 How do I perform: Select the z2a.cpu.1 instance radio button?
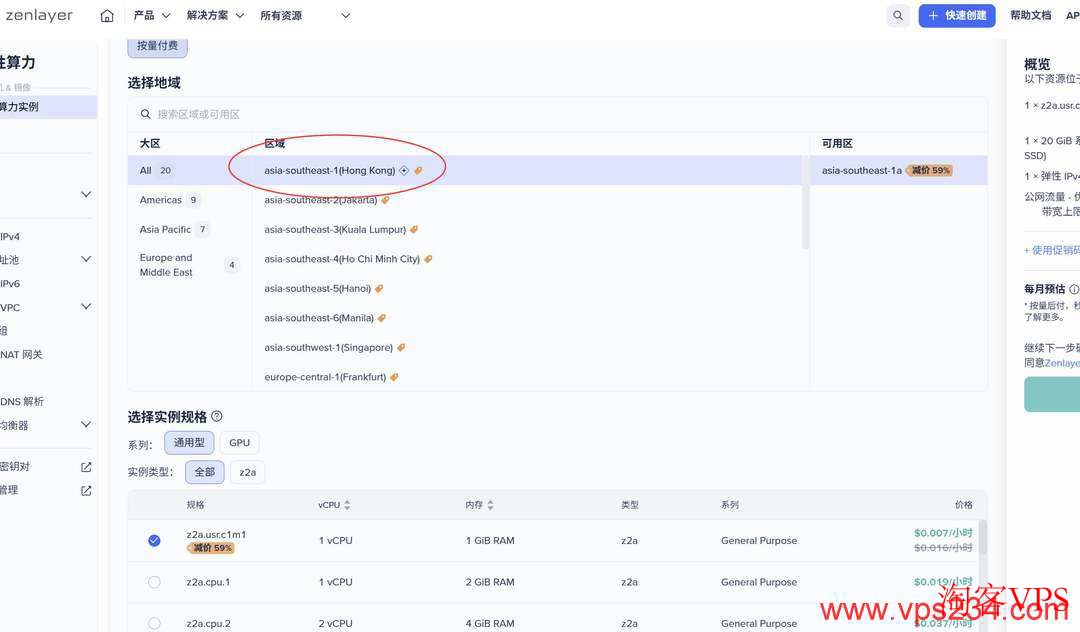pyautogui.click(x=154, y=581)
